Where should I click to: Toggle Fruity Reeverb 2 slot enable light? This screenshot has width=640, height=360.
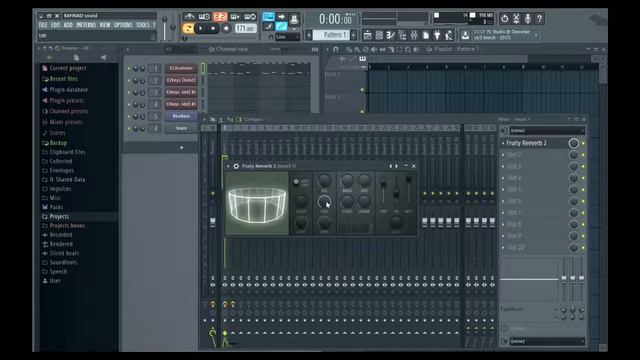583,143
